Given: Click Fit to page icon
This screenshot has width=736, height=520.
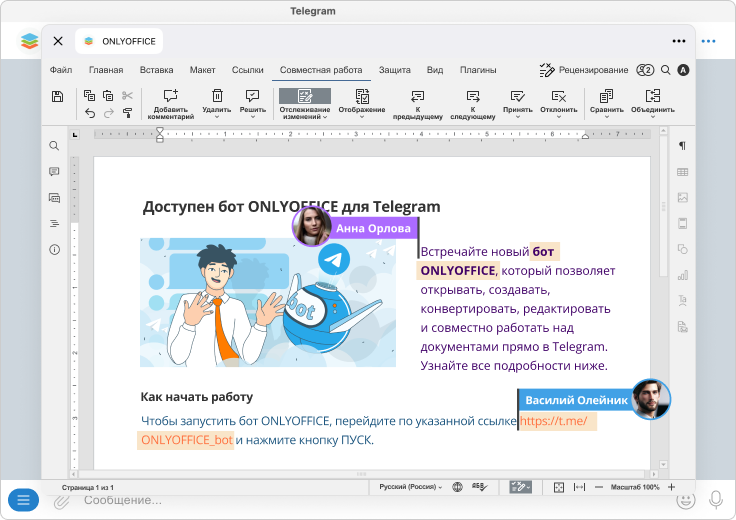Looking at the screenshot, I should (559, 487).
